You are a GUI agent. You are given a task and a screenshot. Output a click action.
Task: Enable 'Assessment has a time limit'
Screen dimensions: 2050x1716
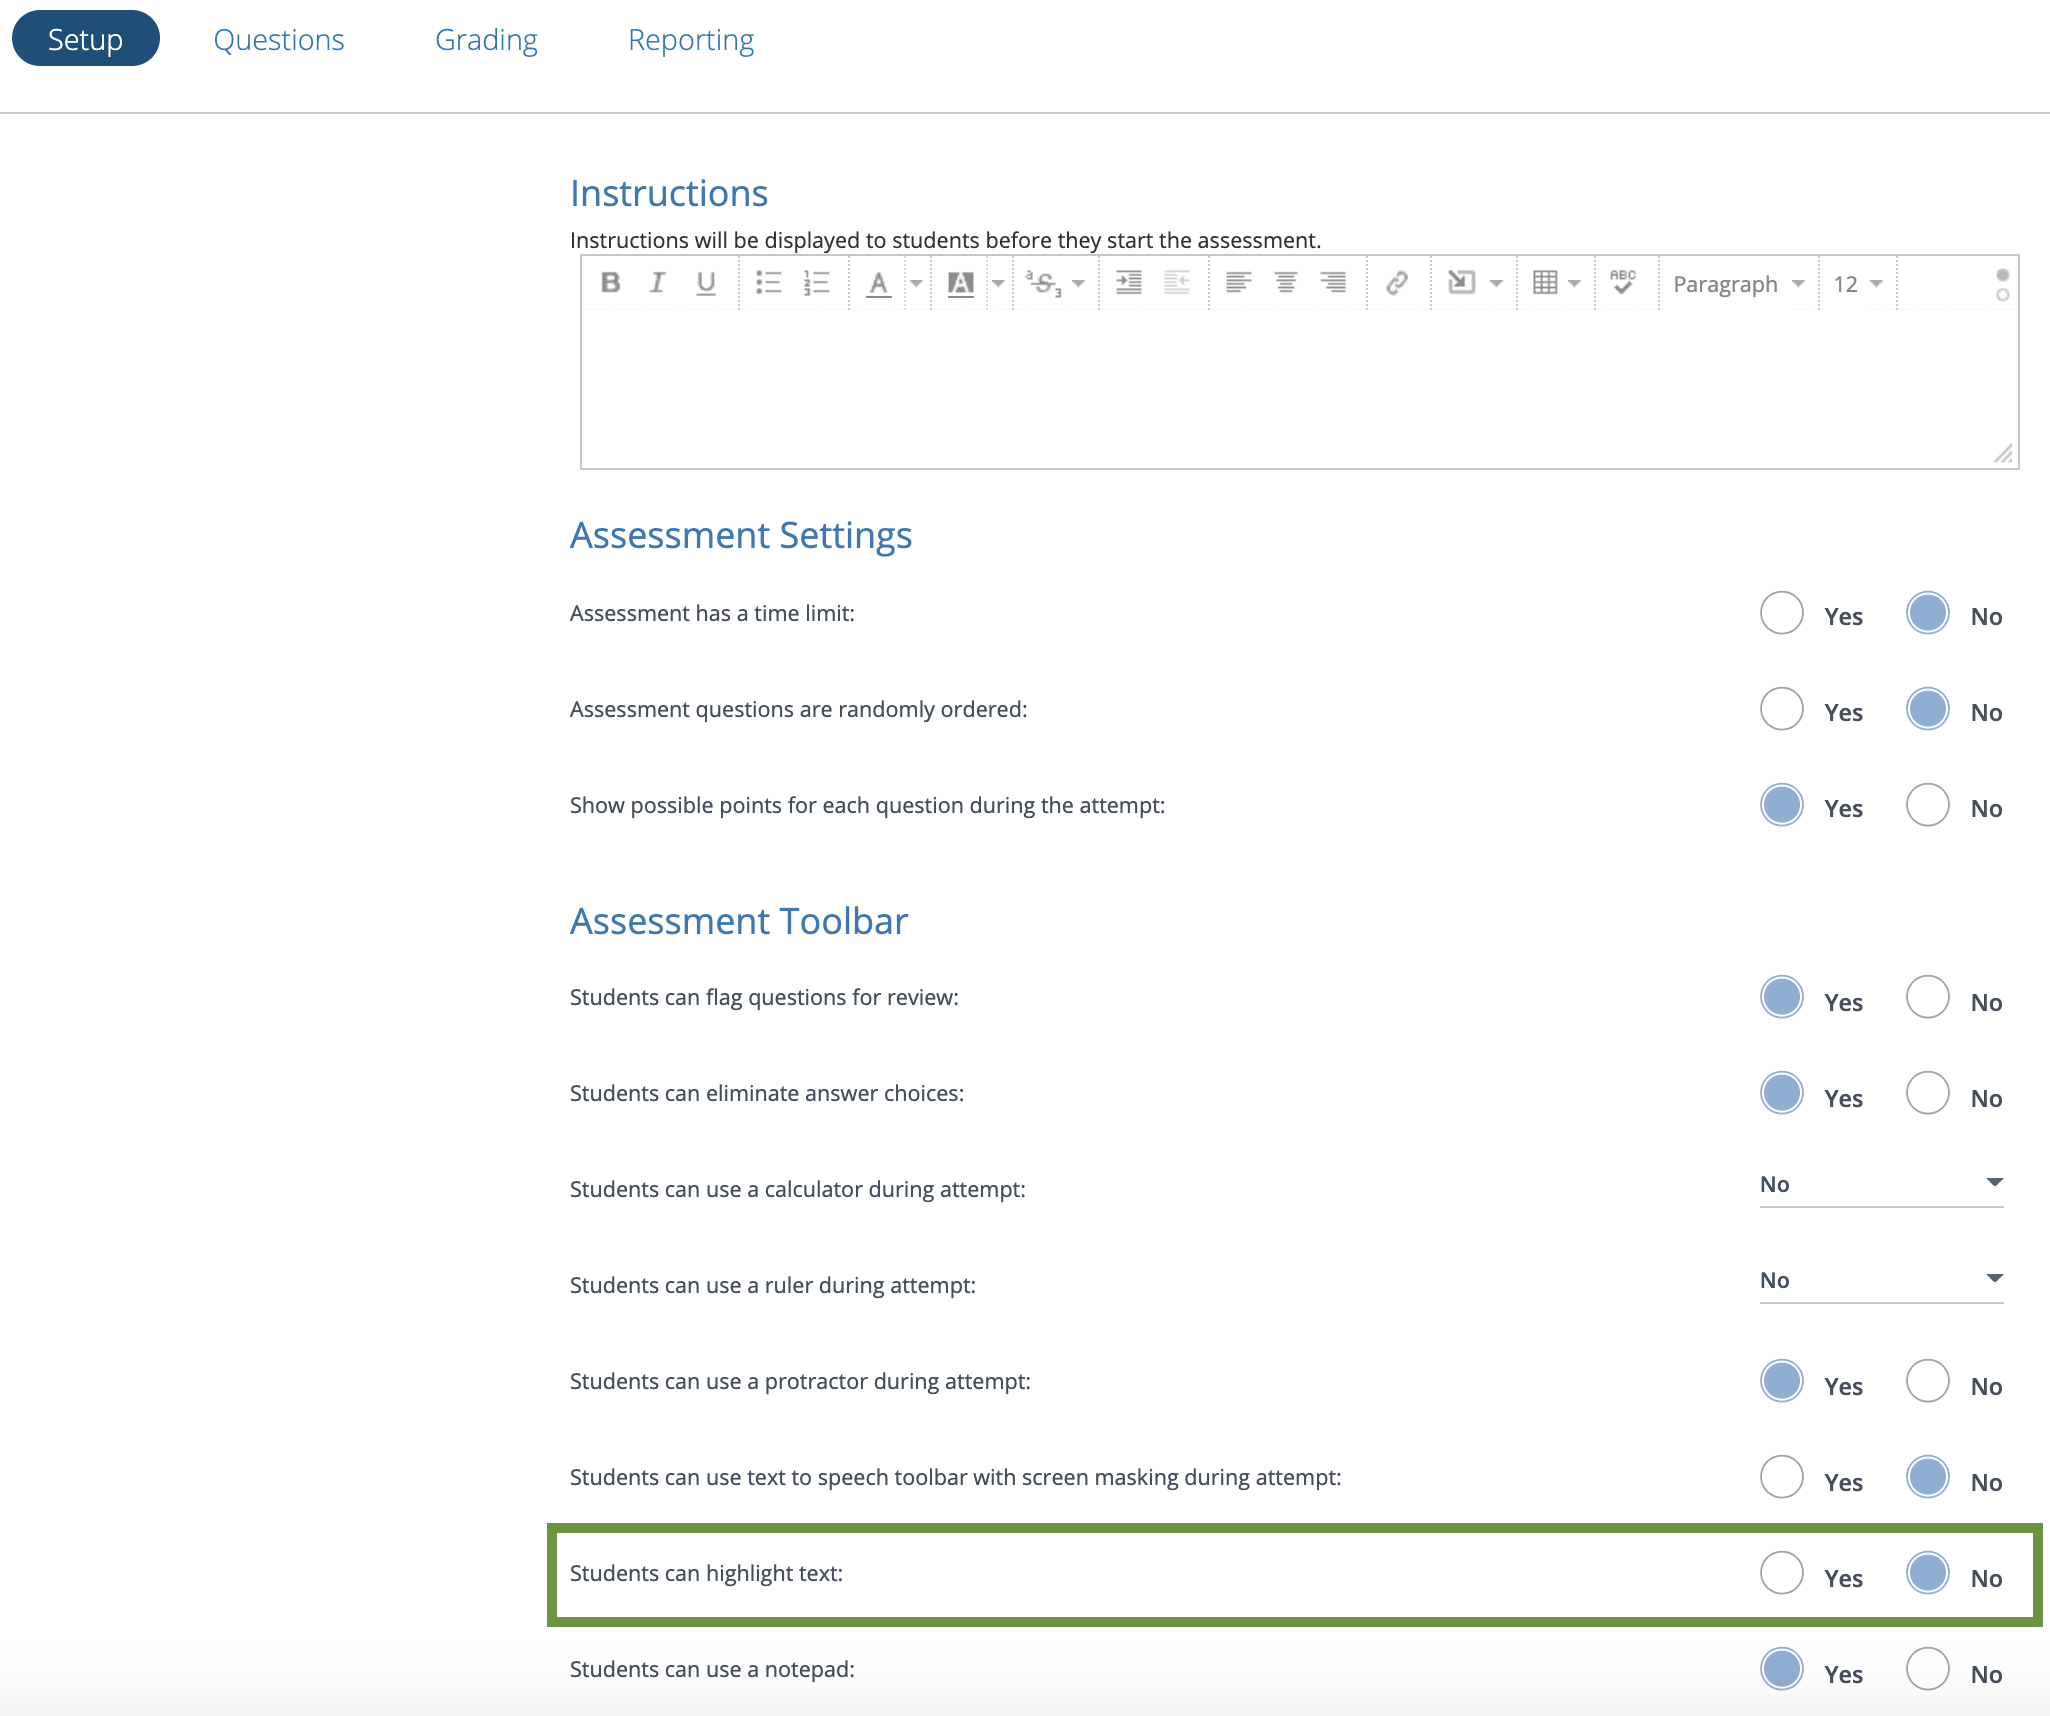[x=1781, y=613]
